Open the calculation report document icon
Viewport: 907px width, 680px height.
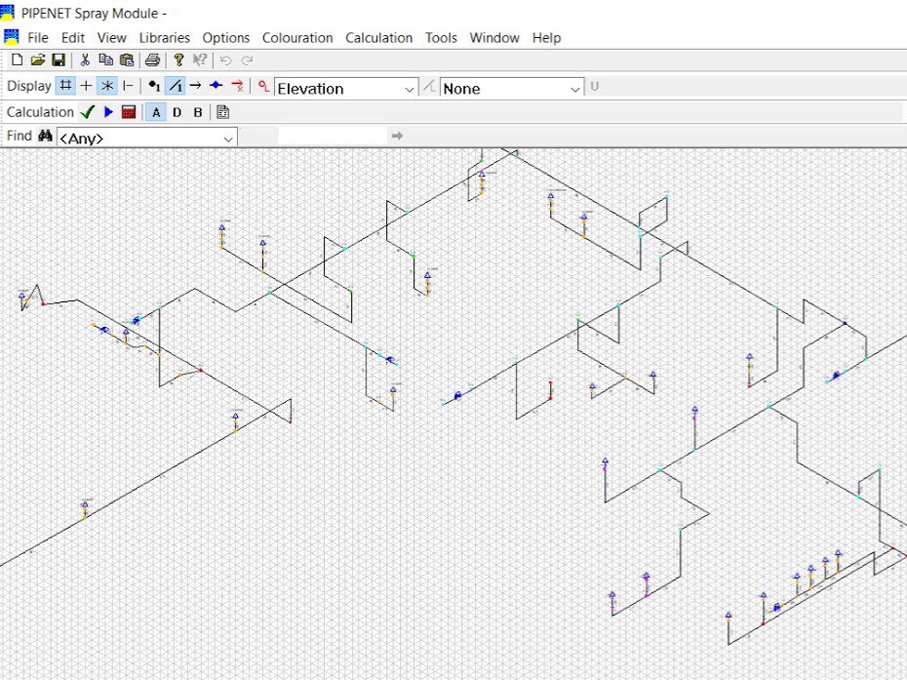(x=222, y=113)
